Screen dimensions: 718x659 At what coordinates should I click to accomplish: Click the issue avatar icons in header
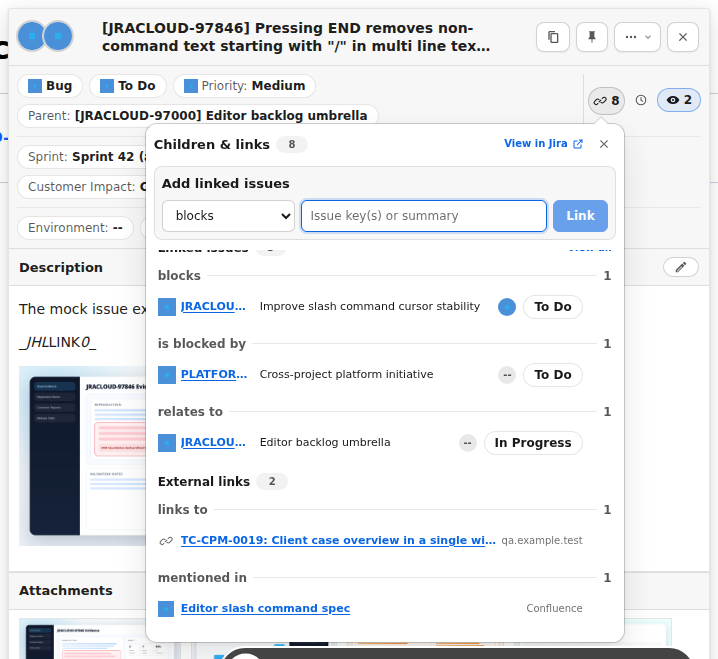[45, 36]
